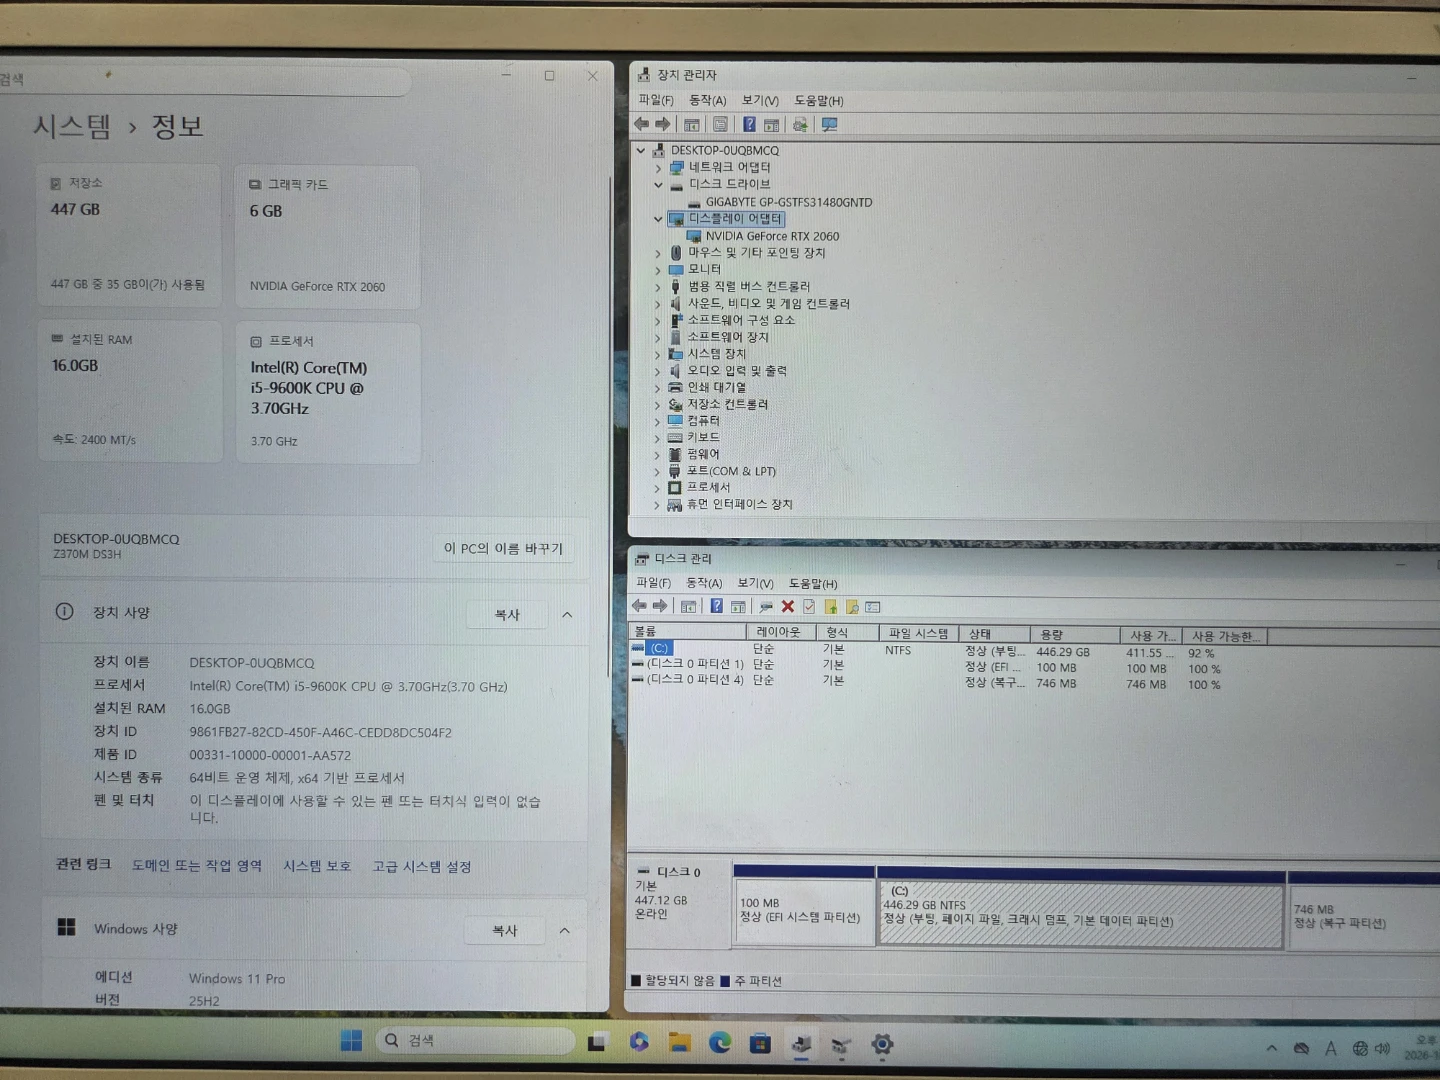
Task: Open 도메인 또는 작업 영역 link
Action: [x=196, y=866]
